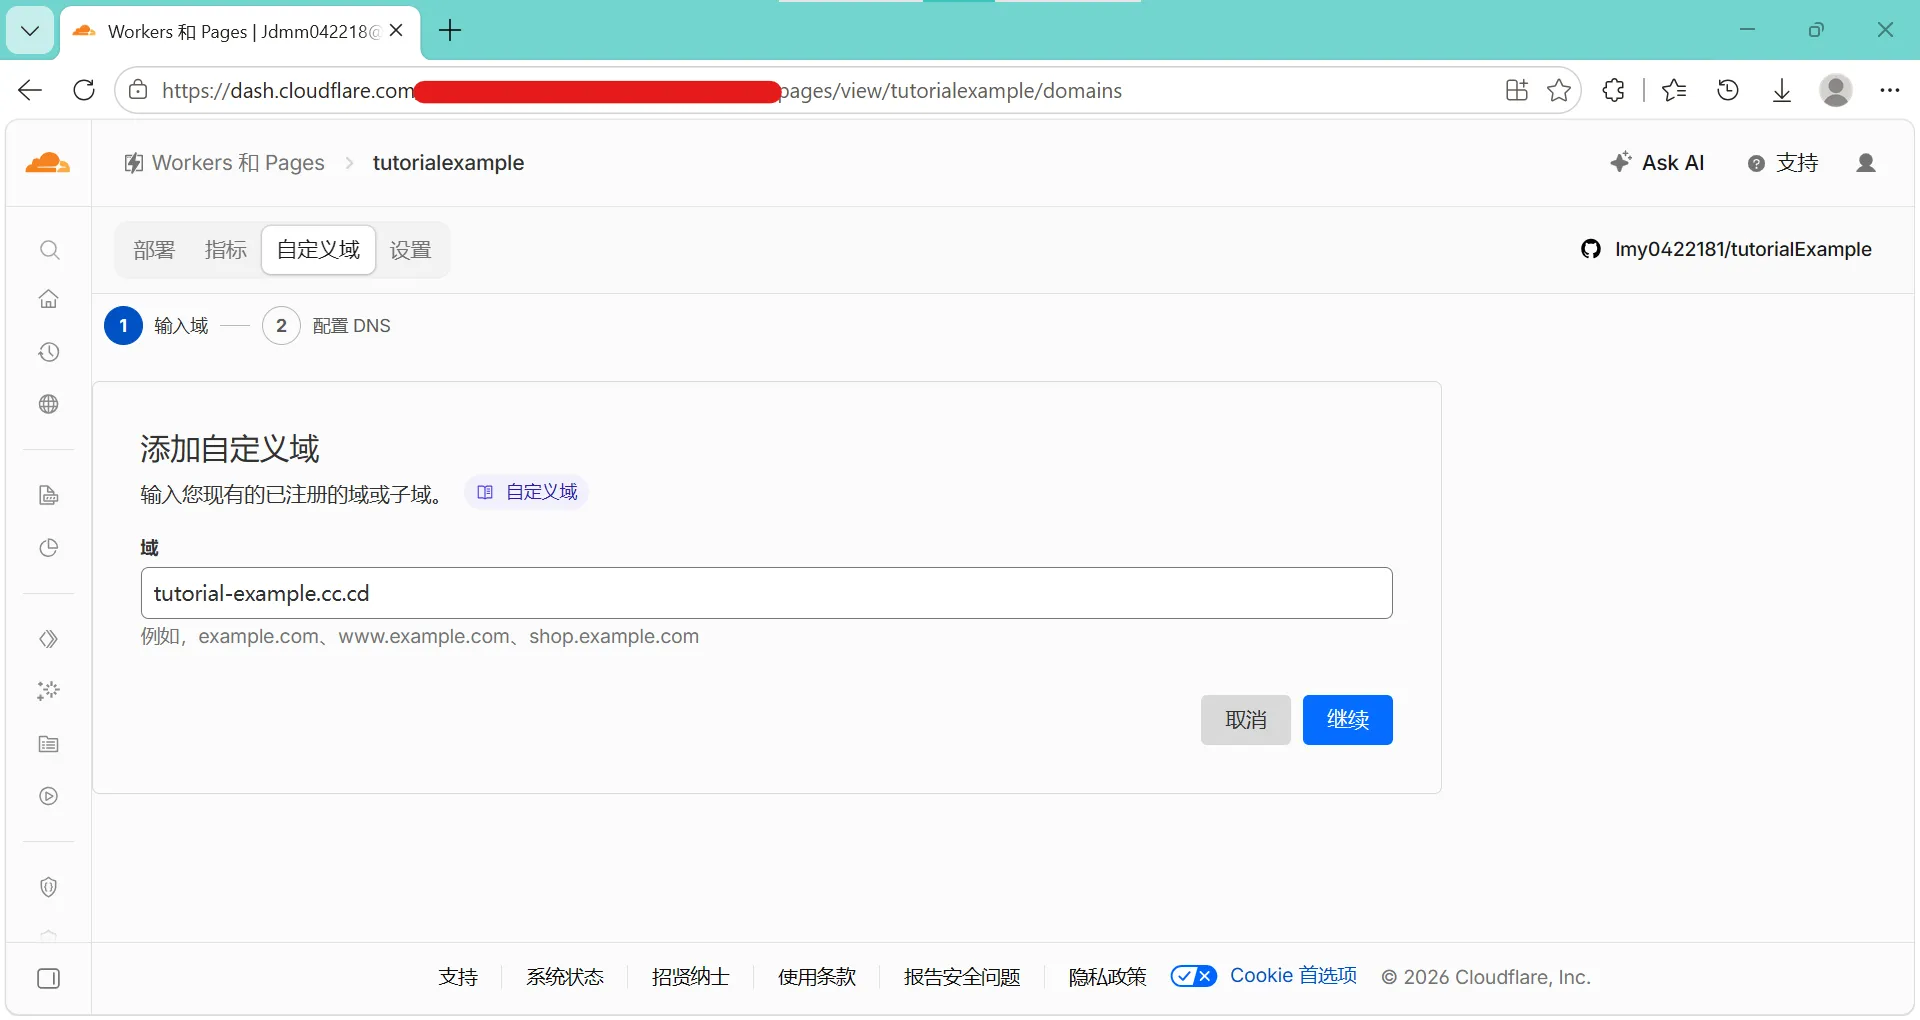Click the browser back arrow
Viewport: 1920px width, 1020px height.
(30, 91)
